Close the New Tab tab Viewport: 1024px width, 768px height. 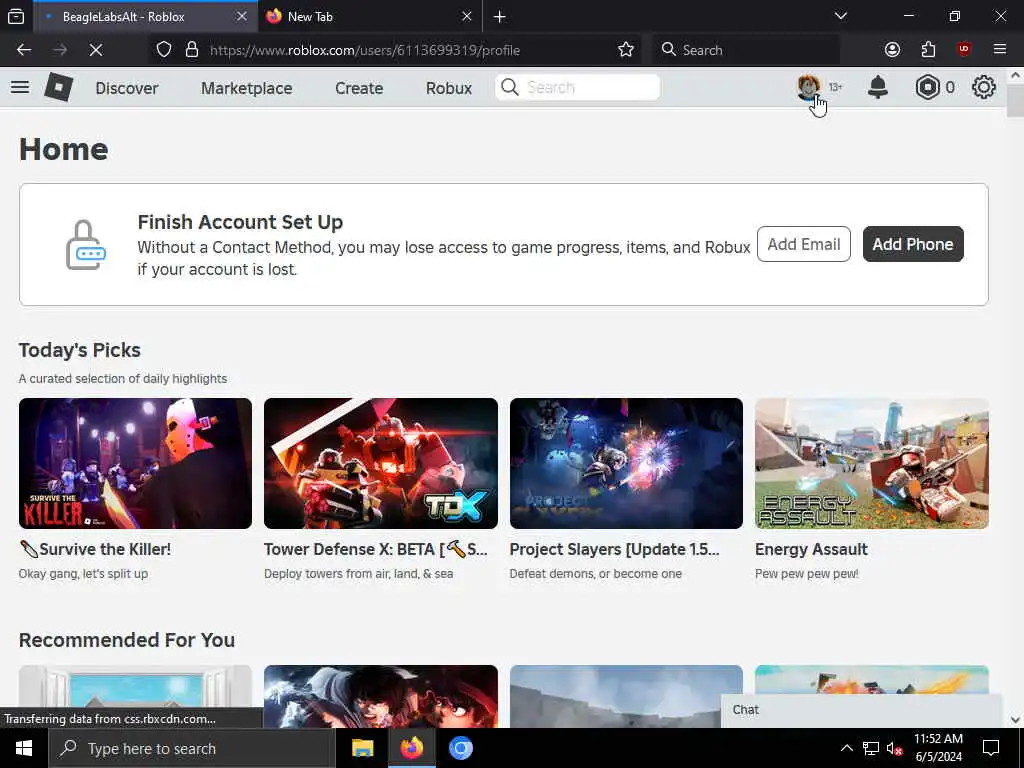[x=466, y=16]
